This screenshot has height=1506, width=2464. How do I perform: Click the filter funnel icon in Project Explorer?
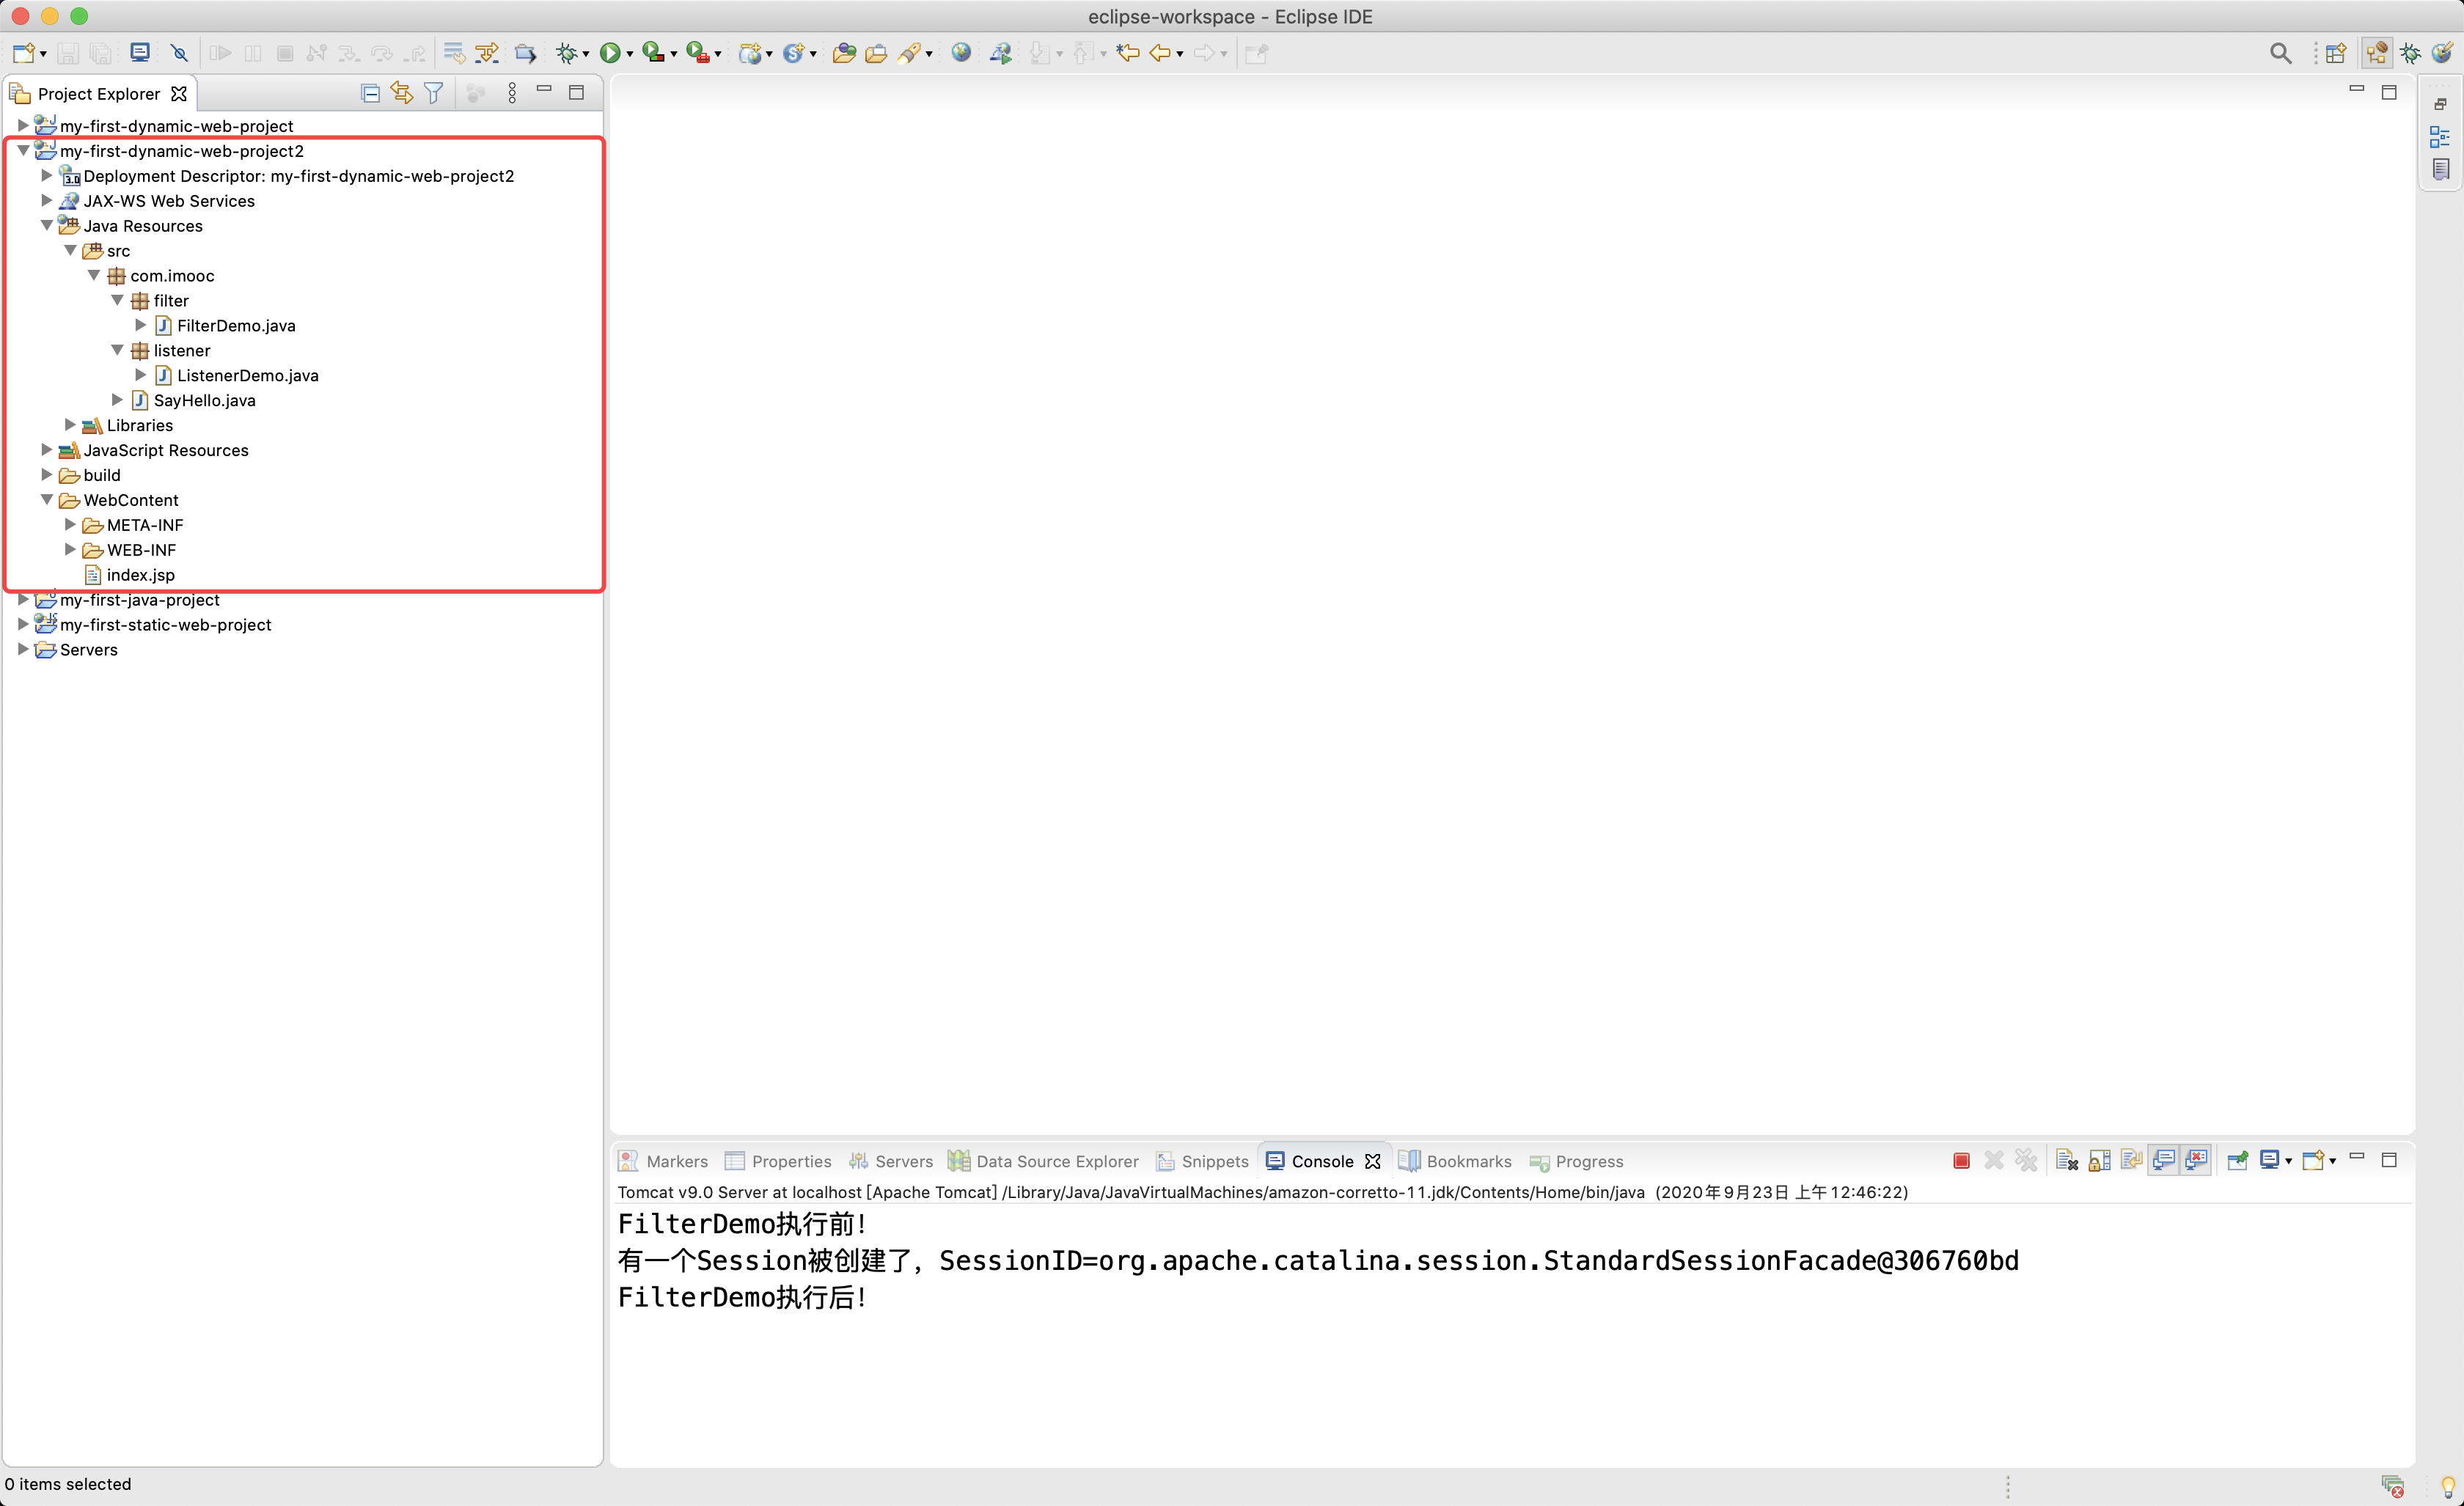coord(434,93)
